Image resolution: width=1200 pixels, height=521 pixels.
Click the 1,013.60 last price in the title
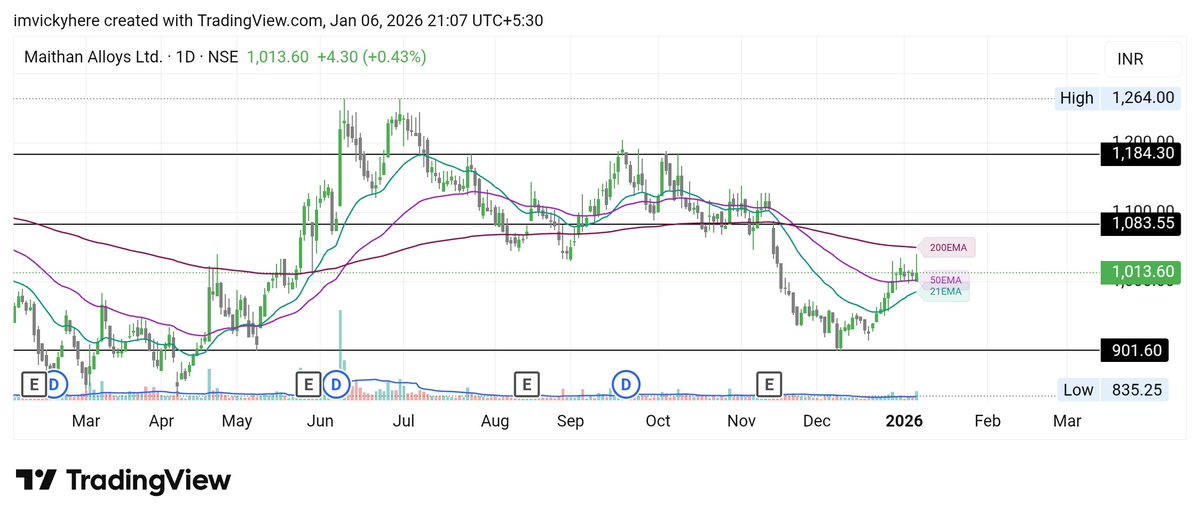click(x=277, y=57)
